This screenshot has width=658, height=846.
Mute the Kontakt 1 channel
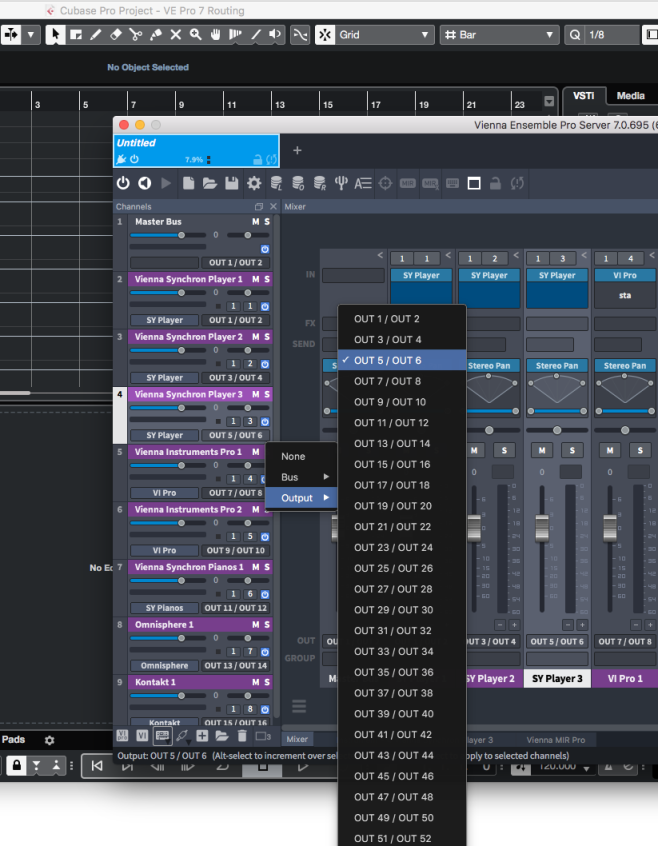pos(256,683)
